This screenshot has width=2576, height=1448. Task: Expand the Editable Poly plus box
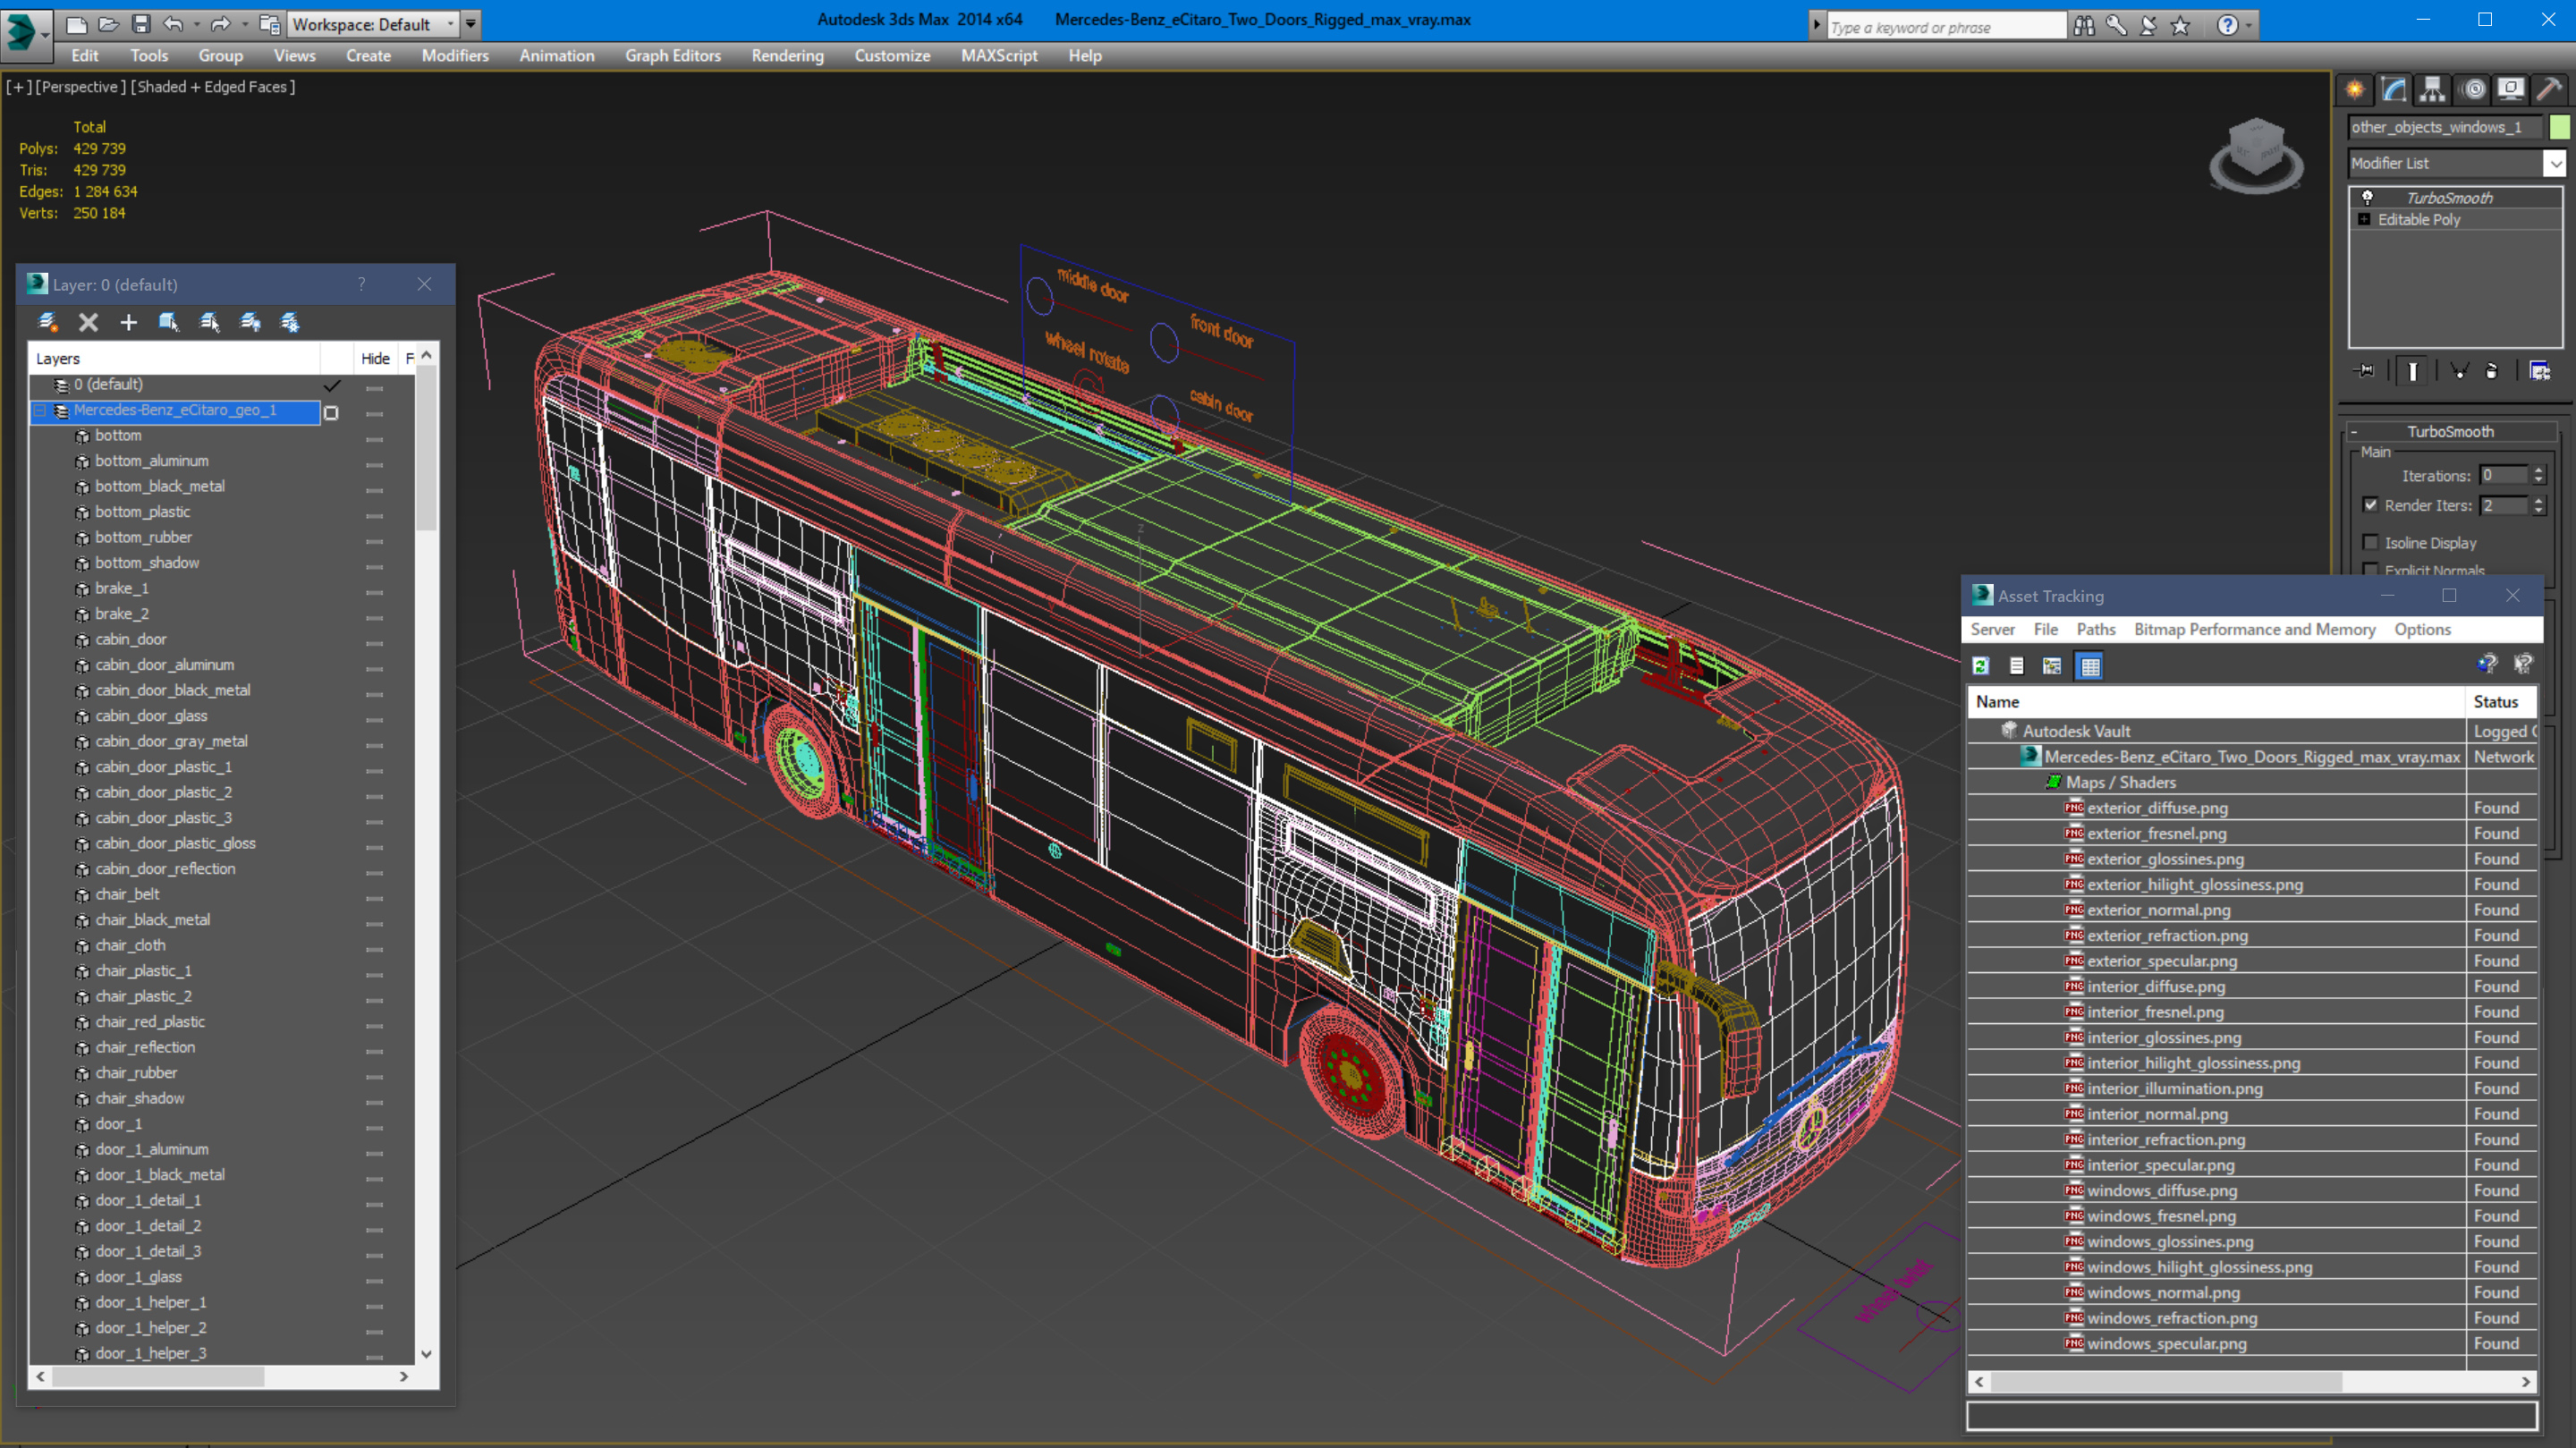[2364, 219]
